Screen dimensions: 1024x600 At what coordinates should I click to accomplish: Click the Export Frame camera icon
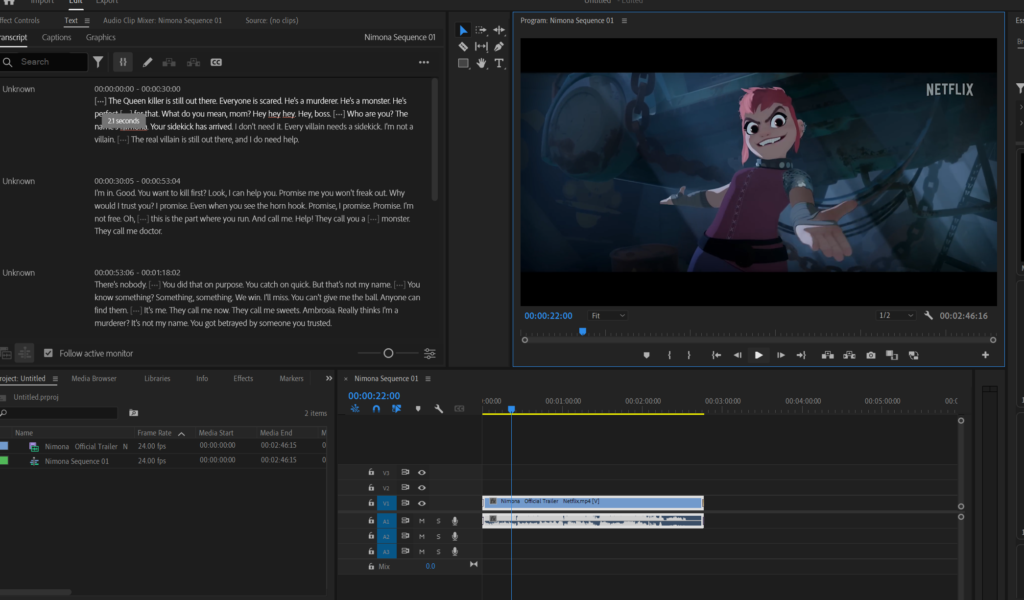(871, 355)
